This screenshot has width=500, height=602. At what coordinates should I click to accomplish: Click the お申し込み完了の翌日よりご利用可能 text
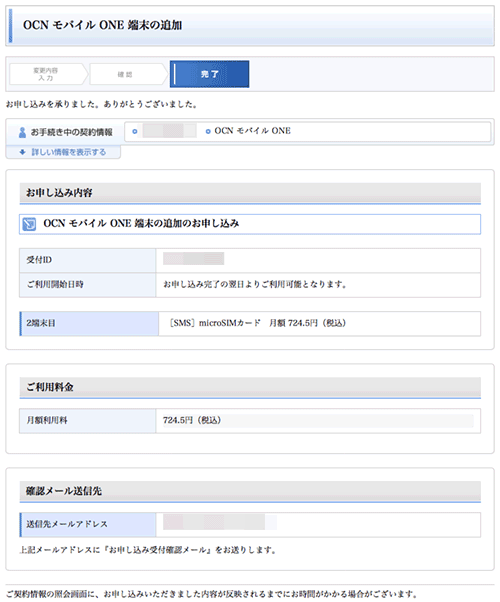coord(255,284)
